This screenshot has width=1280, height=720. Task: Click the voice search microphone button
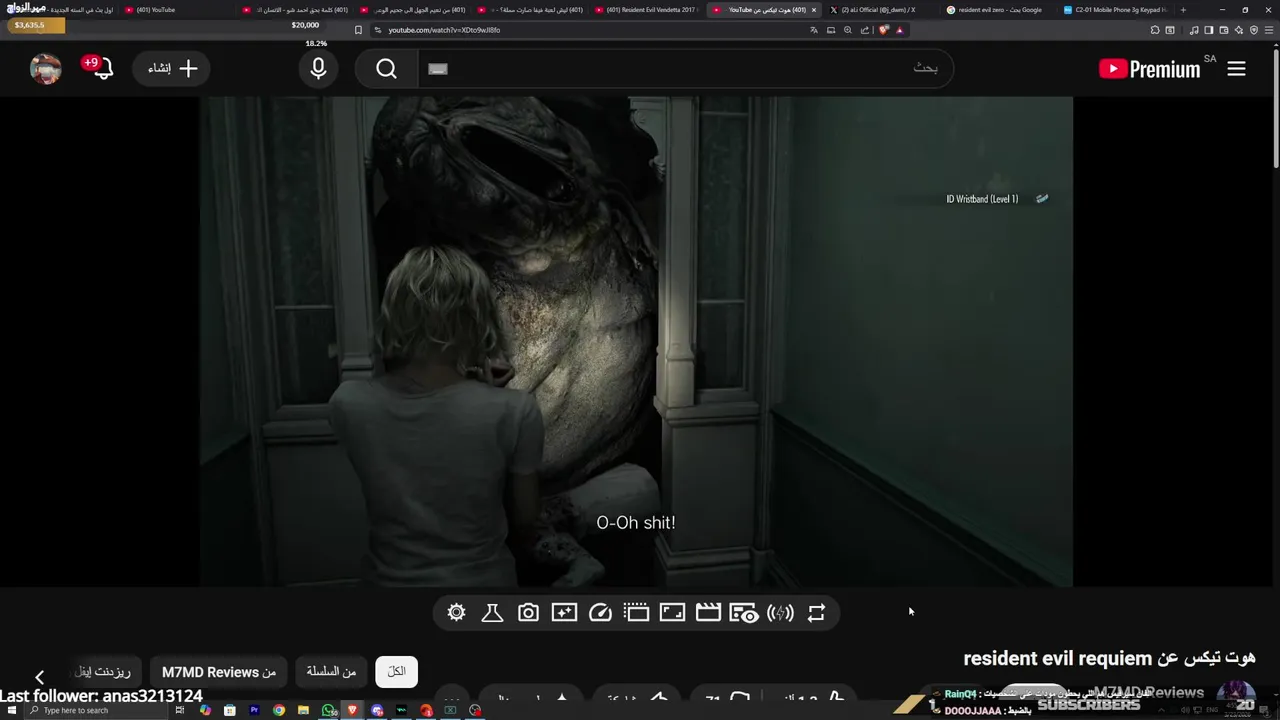[x=318, y=68]
